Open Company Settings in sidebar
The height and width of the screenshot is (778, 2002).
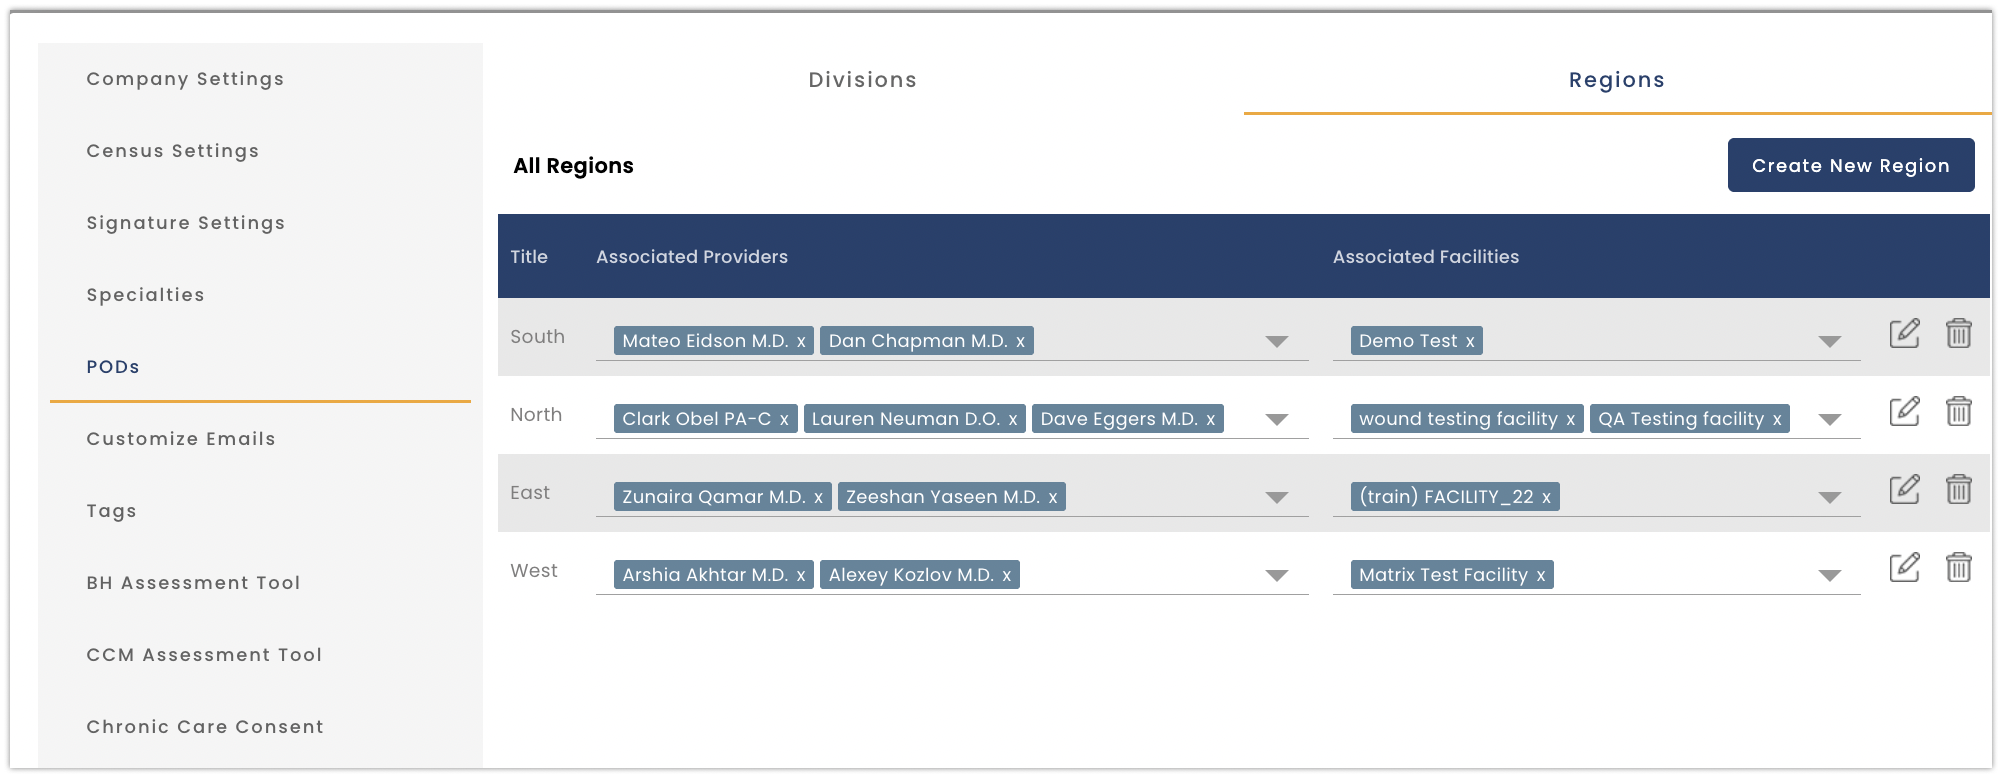point(185,79)
